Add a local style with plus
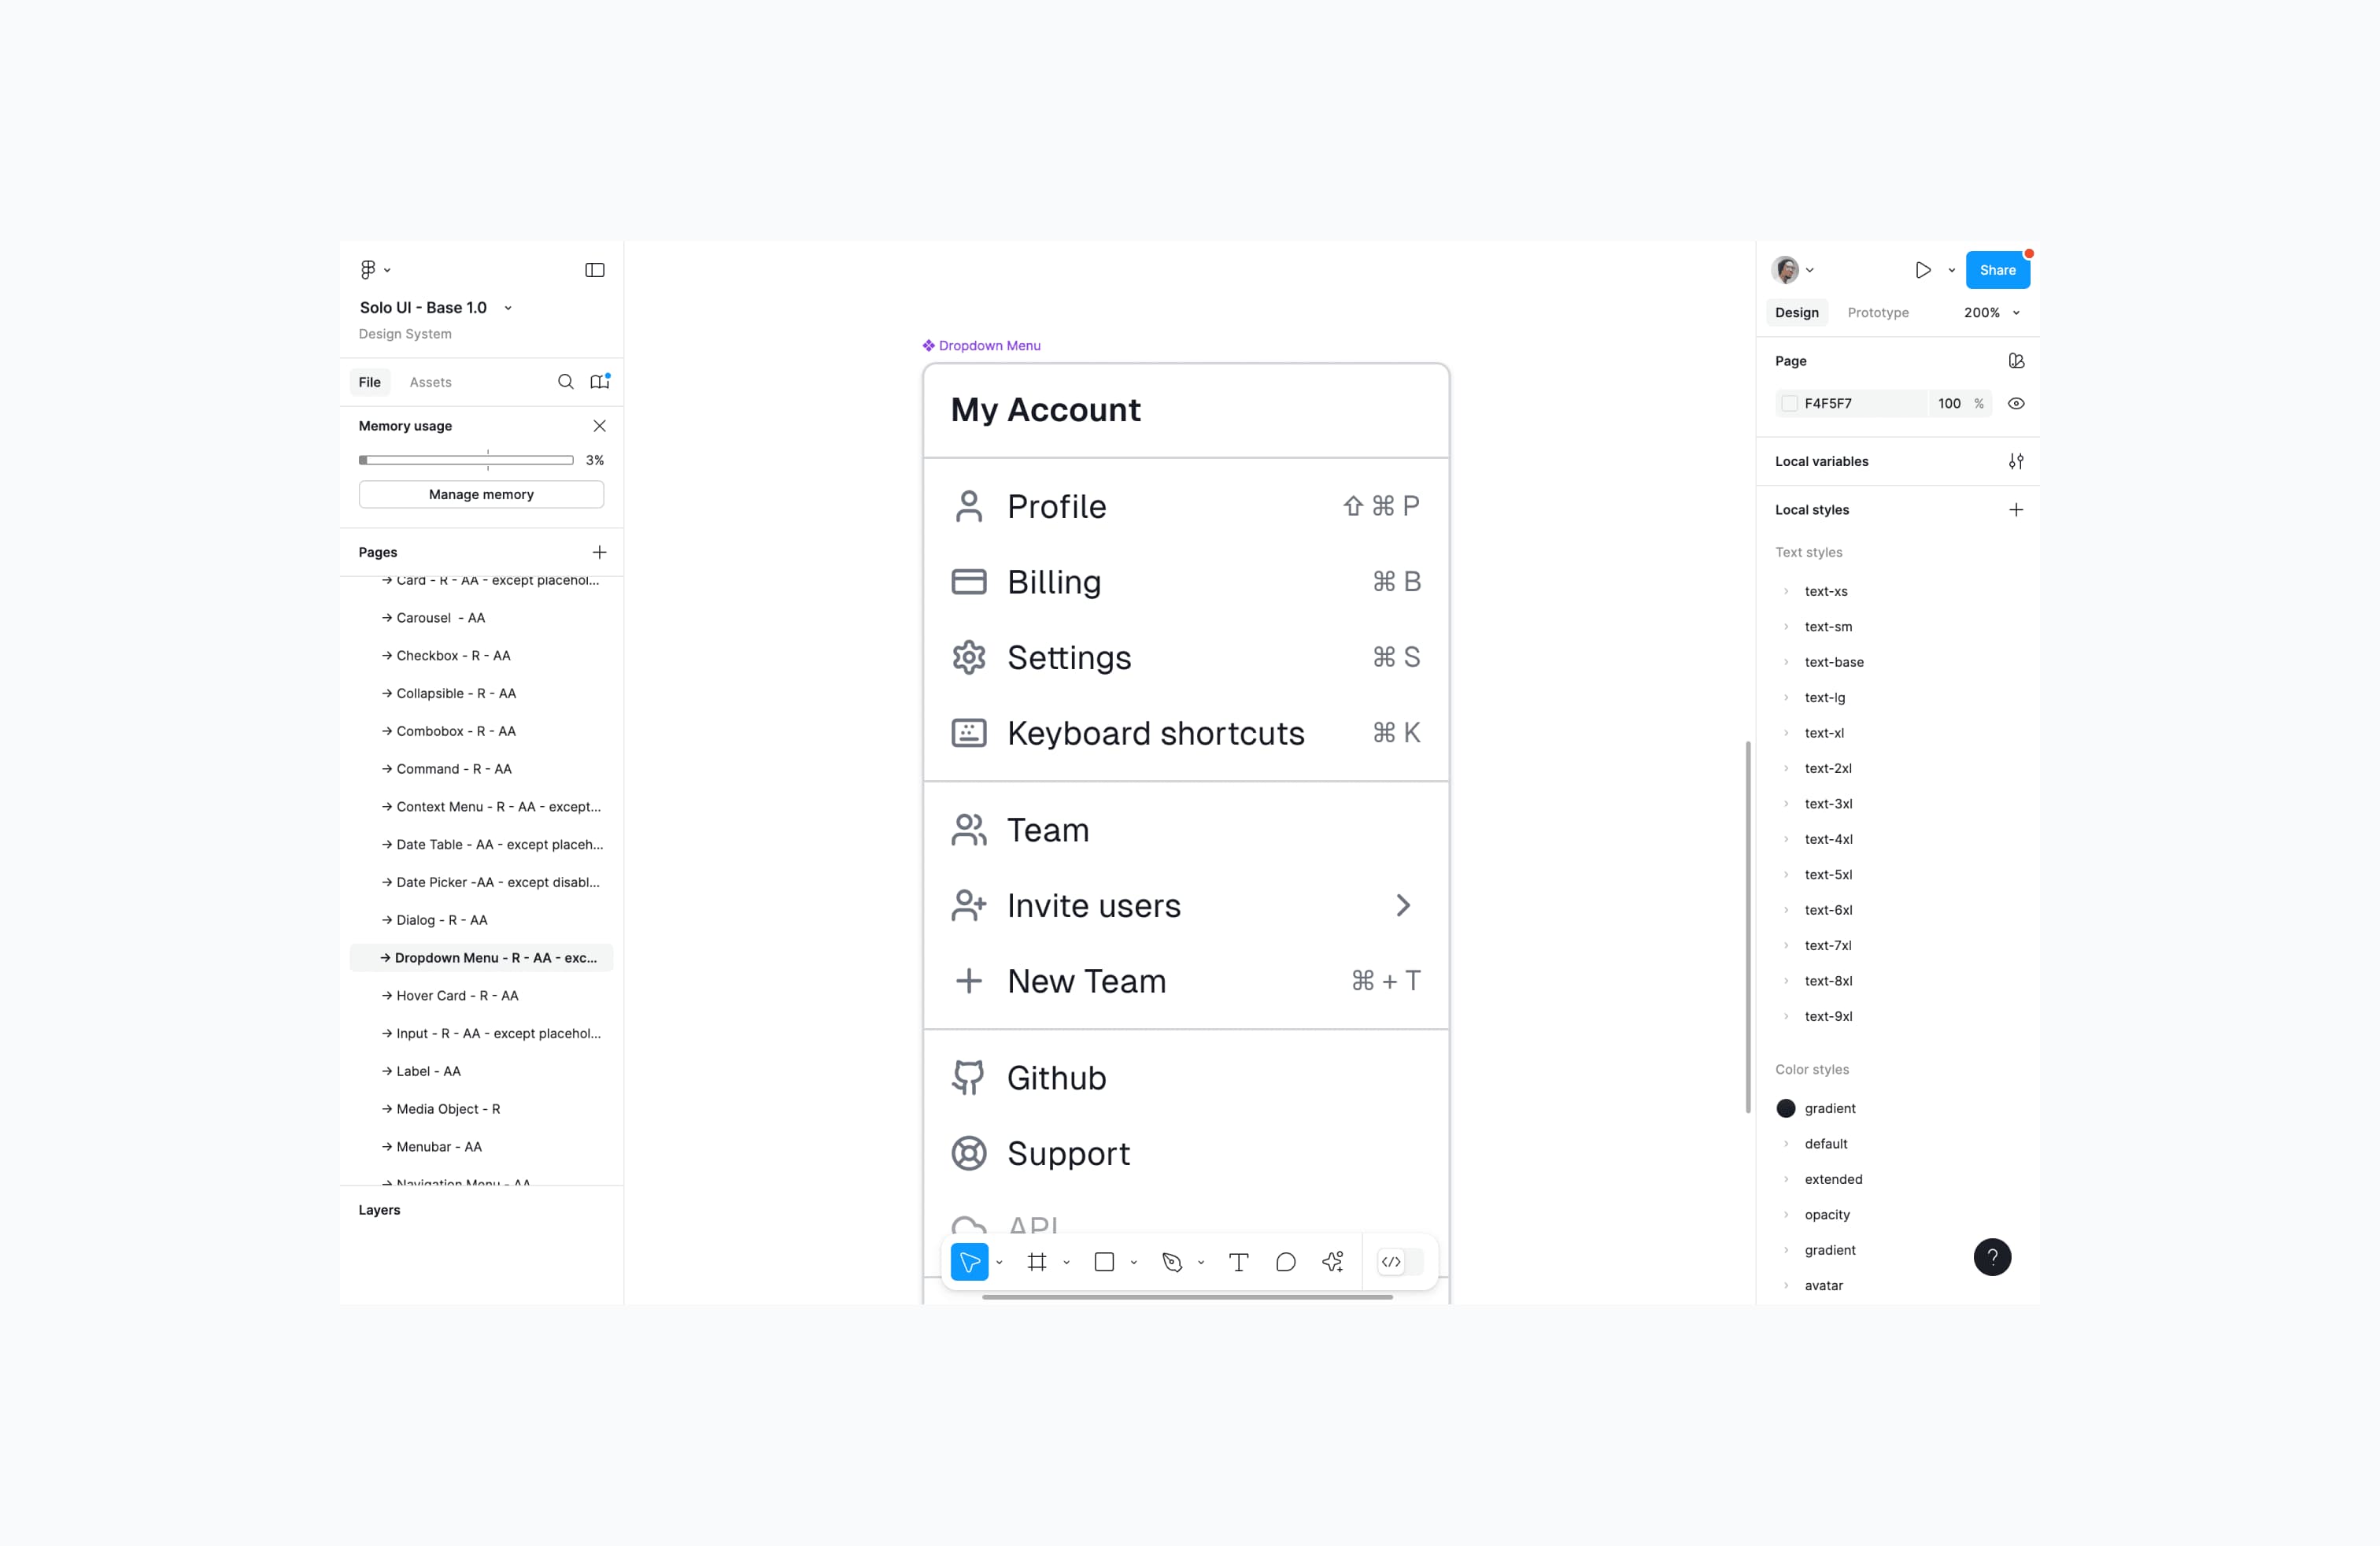Screen dimensions: 2380x1546 tap(2016, 510)
